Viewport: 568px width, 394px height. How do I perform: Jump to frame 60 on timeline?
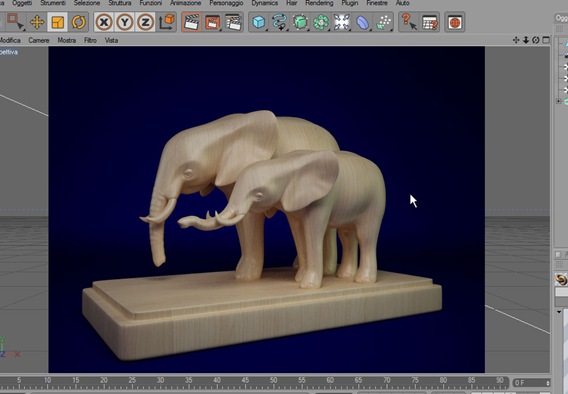330,380
